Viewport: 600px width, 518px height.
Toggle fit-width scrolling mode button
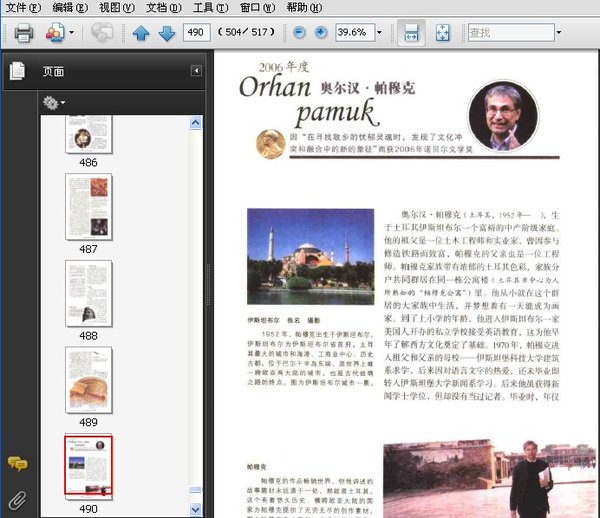(x=410, y=33)
